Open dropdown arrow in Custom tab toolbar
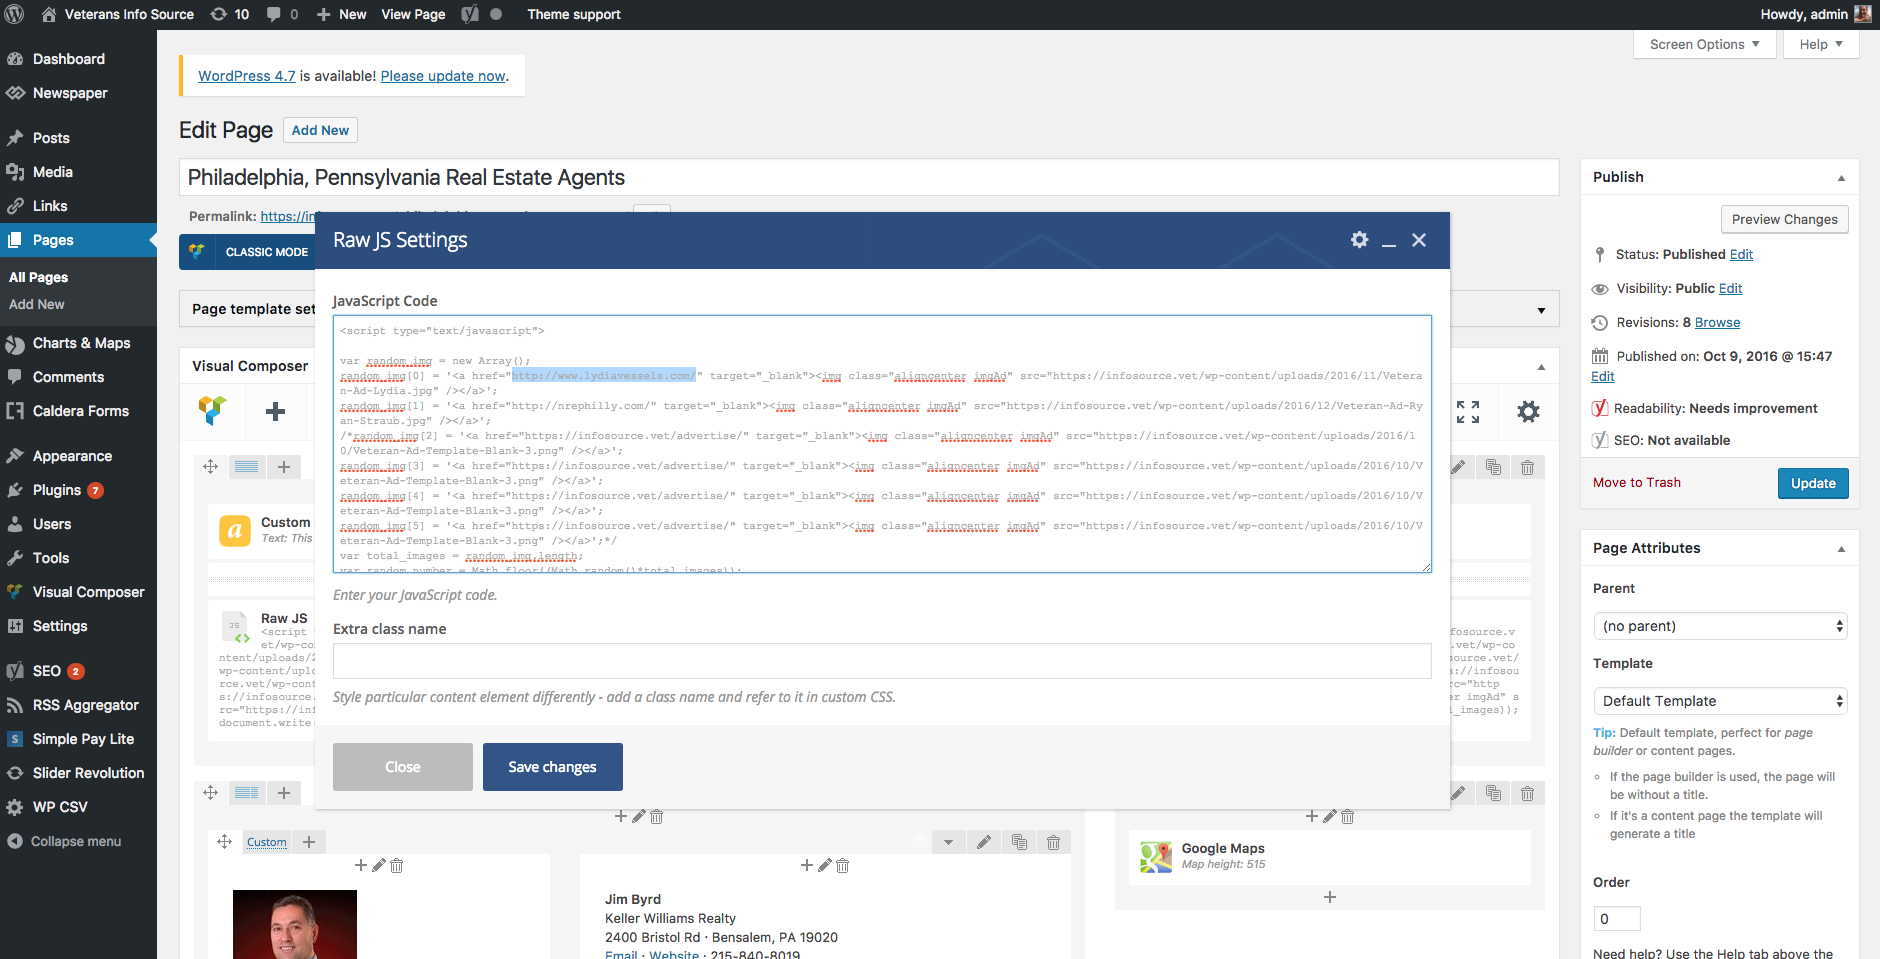This screenshot has height=959, width=1880. point(948,842)
